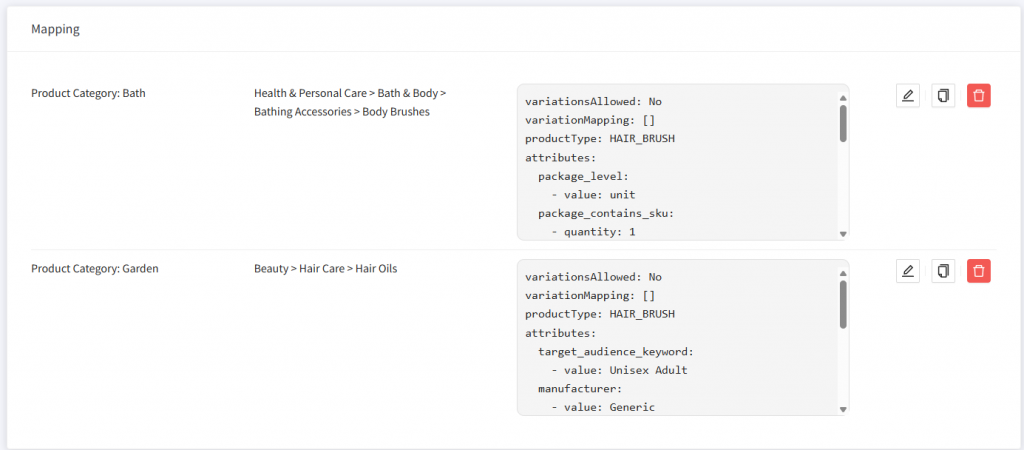The height and width of the screenshot is (450, 1024).
Task: Copy the Garden category mapping
Action: tap(943, 271)
